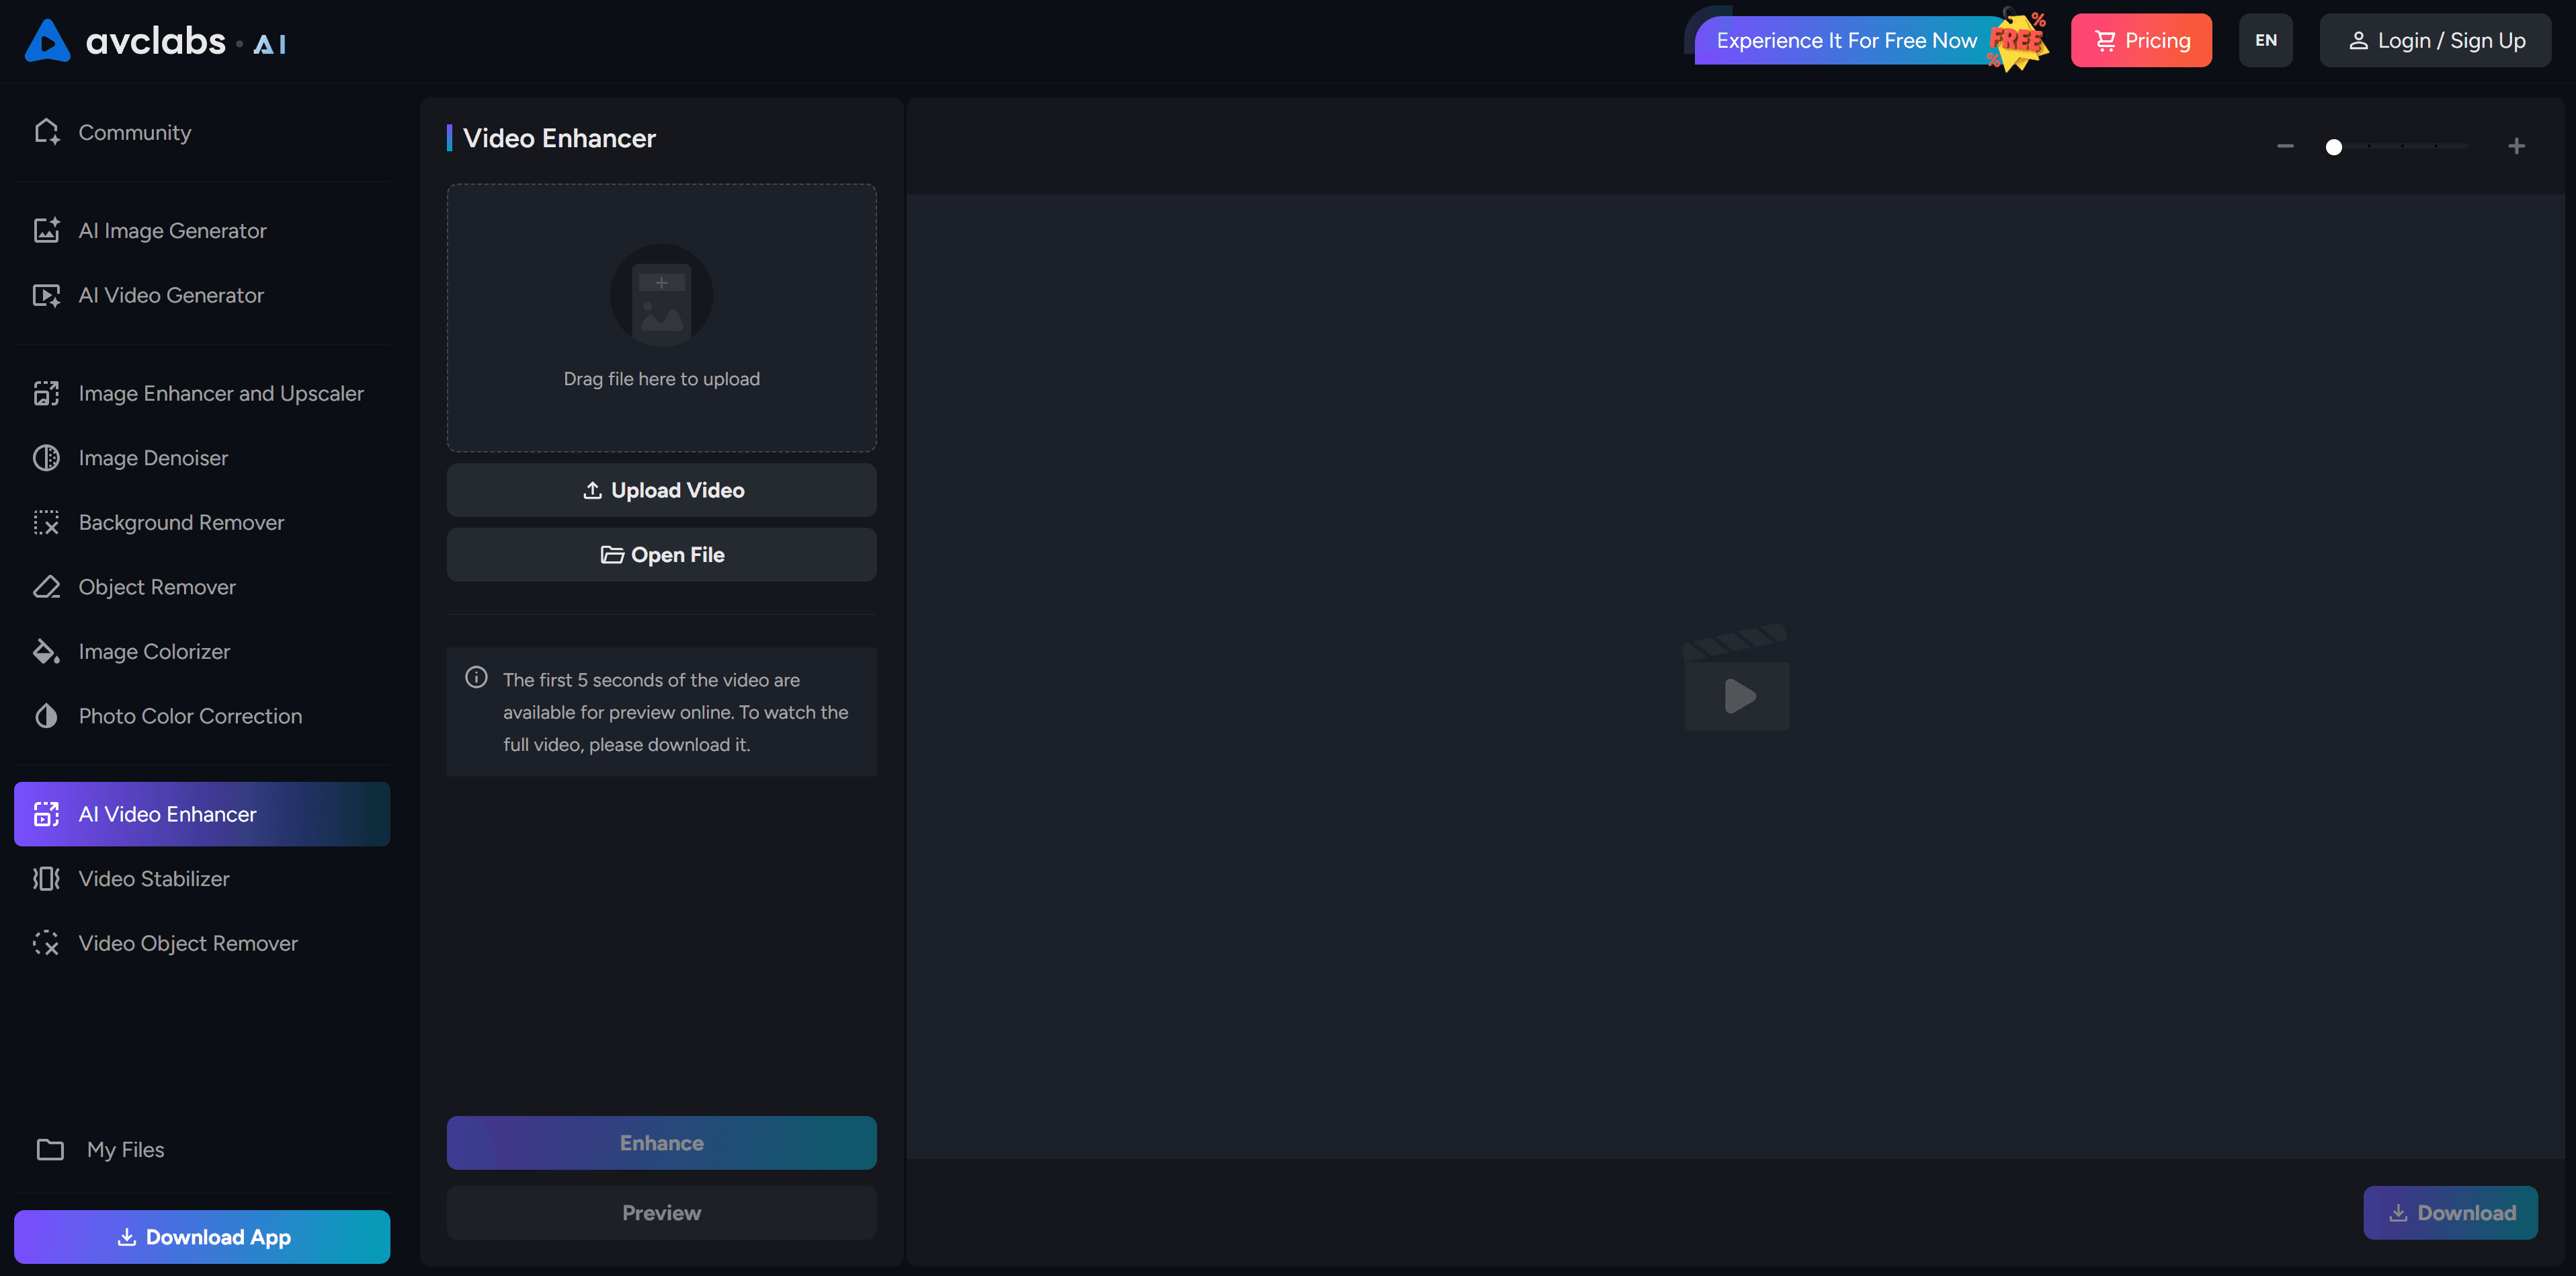Select Background Remover tool

202,522
